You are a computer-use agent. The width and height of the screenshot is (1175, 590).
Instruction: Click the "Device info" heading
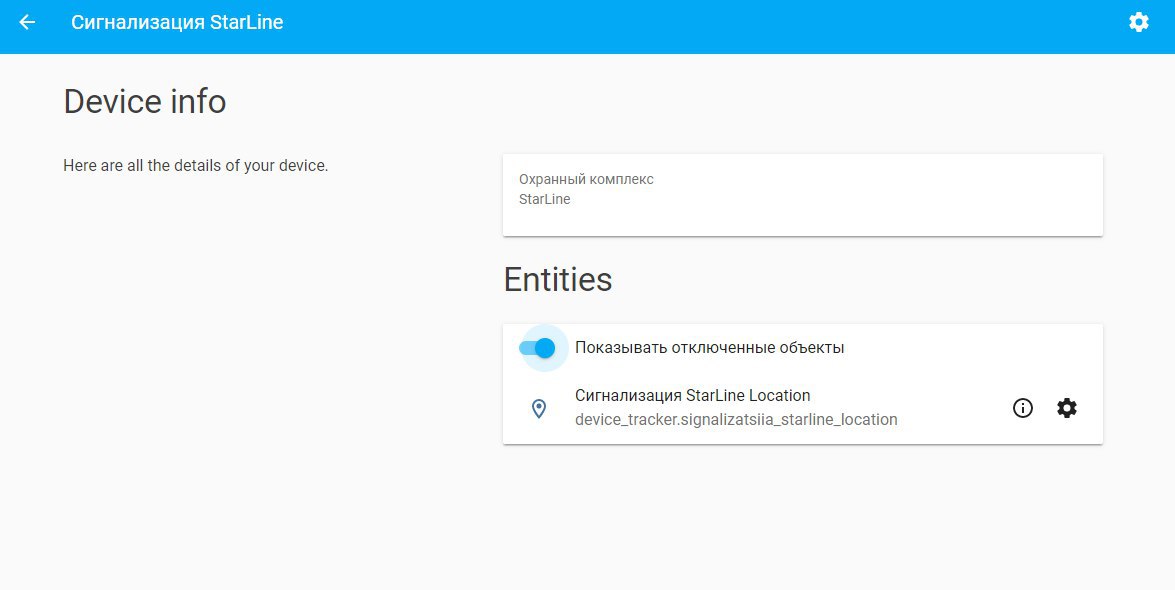pyautogui.click(x=145, y=101)
